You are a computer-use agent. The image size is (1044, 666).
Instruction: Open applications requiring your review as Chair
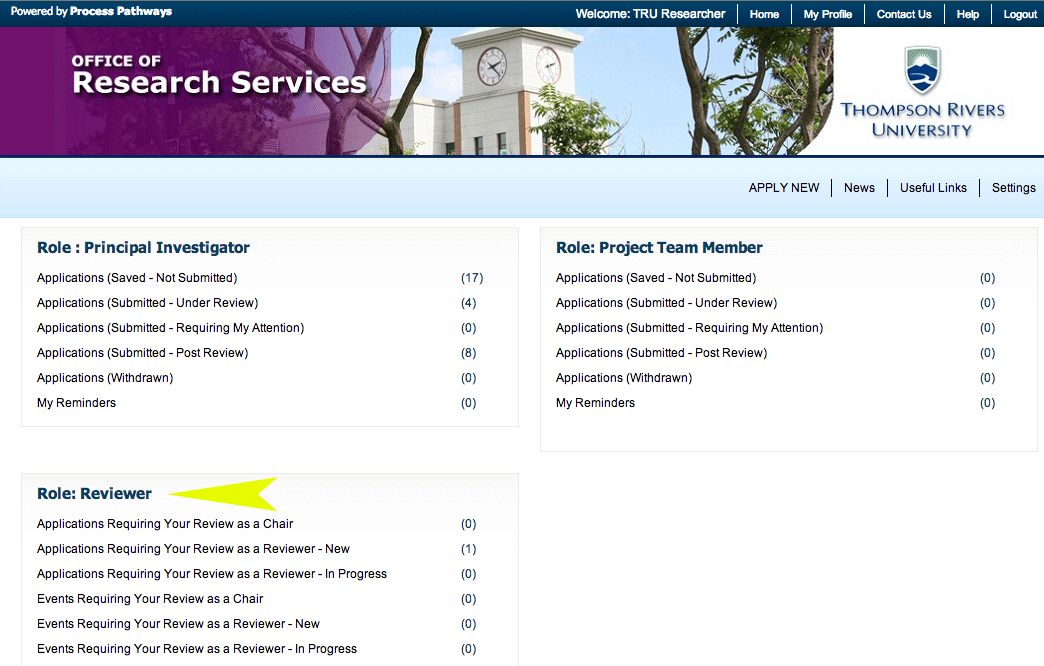tap(165, 524)
